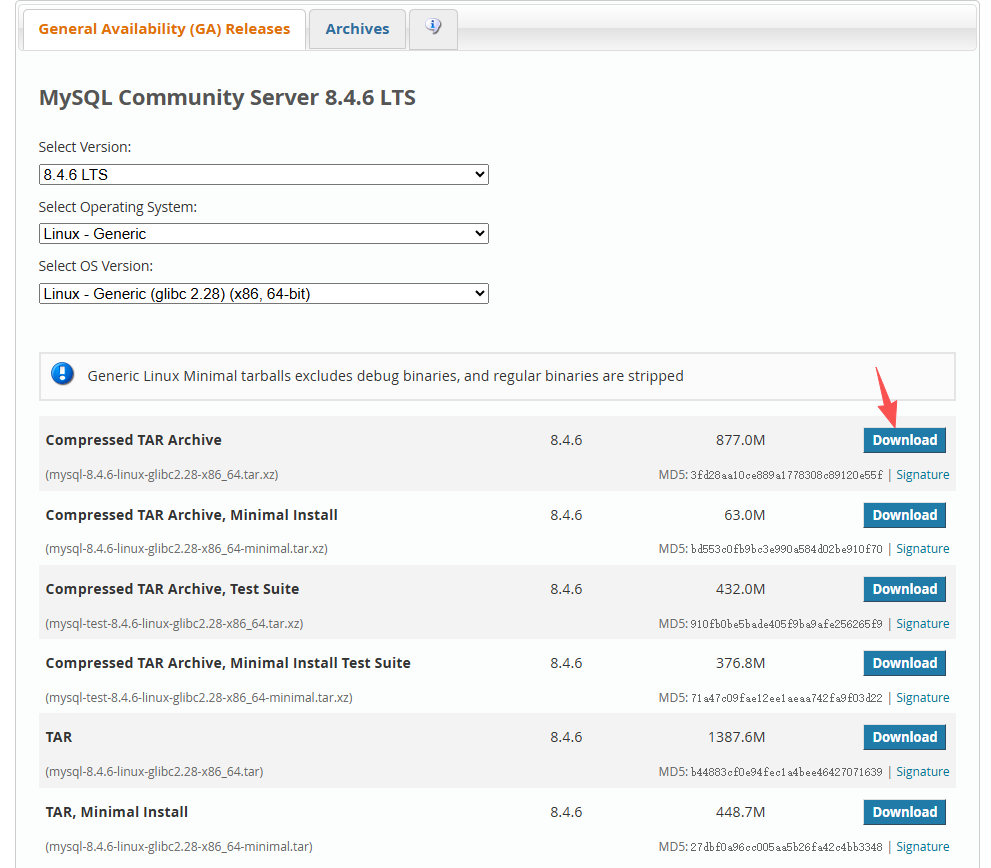Click filename mysql-8.4.6-linux-glibc2.28-x86_64-minimal.tar.xz
Screen dimensions: 991x868
(186, 549)
